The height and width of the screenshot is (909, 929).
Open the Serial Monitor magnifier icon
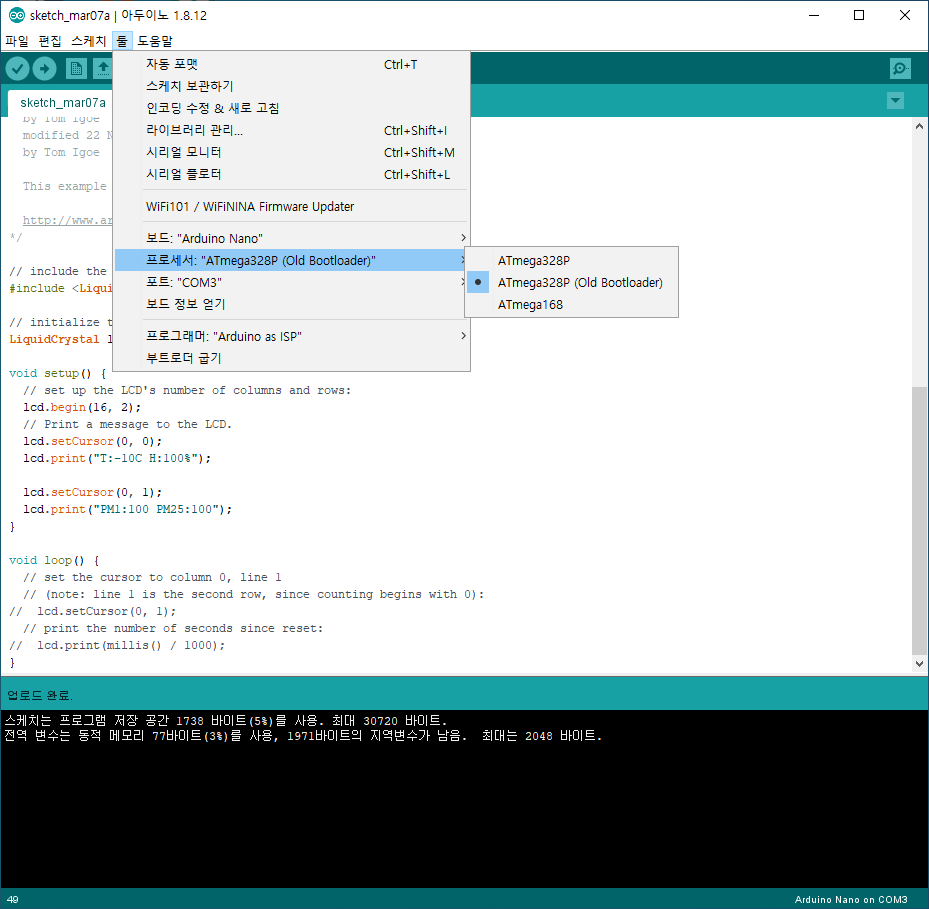[x=900, y=69]
